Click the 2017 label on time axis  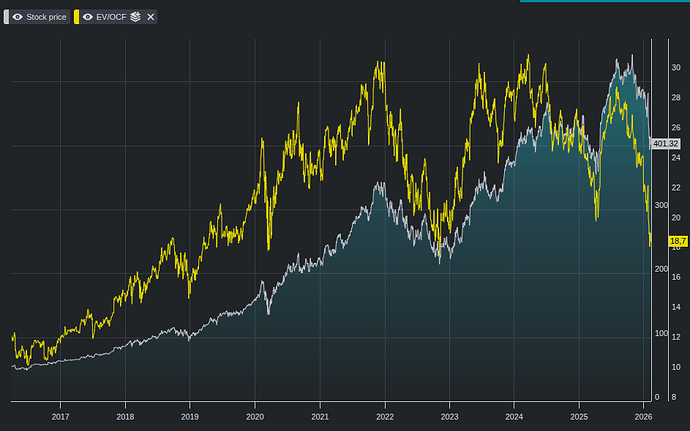point(60,417)
